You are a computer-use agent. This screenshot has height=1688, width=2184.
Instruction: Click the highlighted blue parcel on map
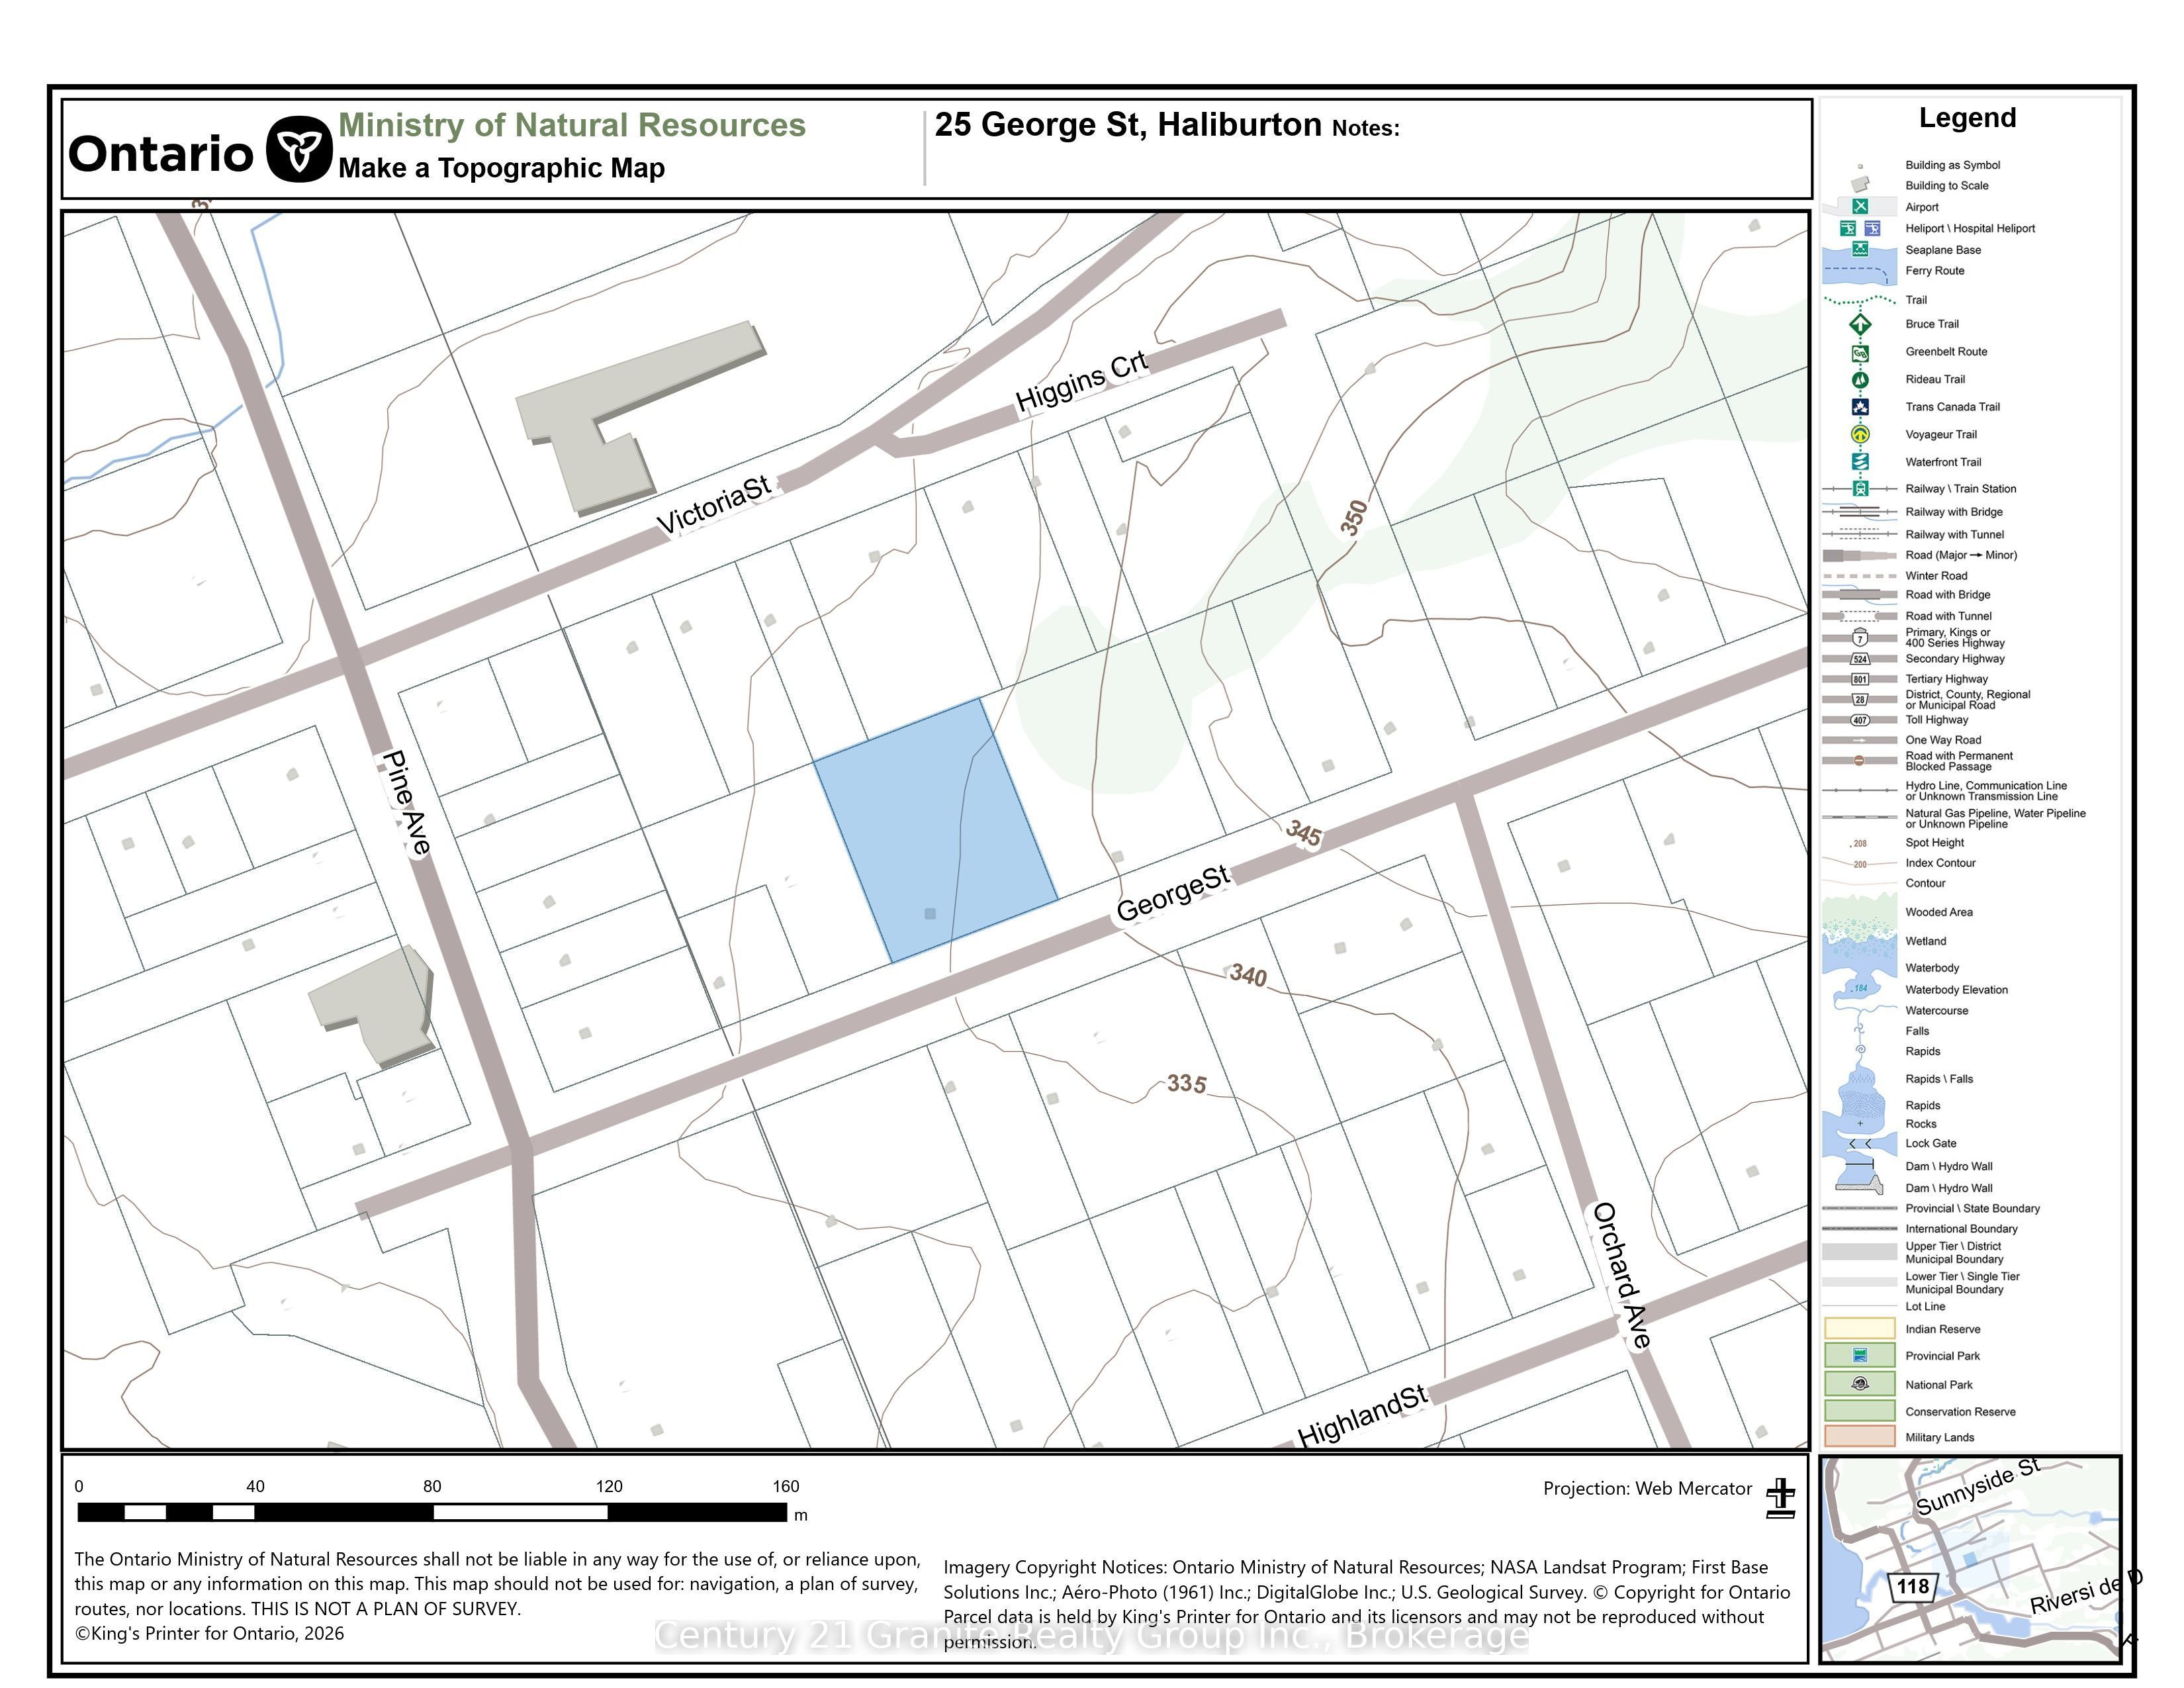point(935,832)
